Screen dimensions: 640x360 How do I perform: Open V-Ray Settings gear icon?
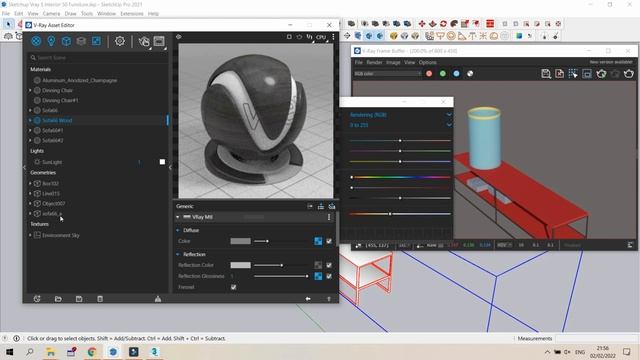pos(120,41)
